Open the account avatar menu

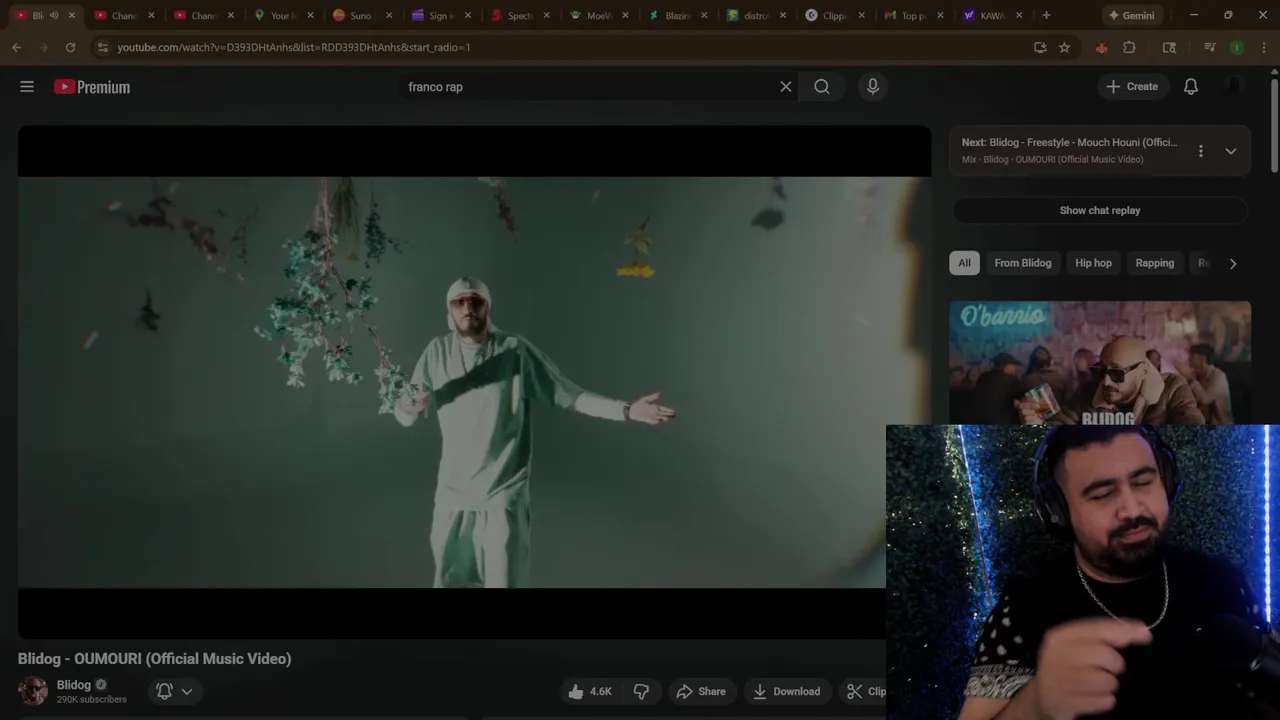click(1235, 87)
